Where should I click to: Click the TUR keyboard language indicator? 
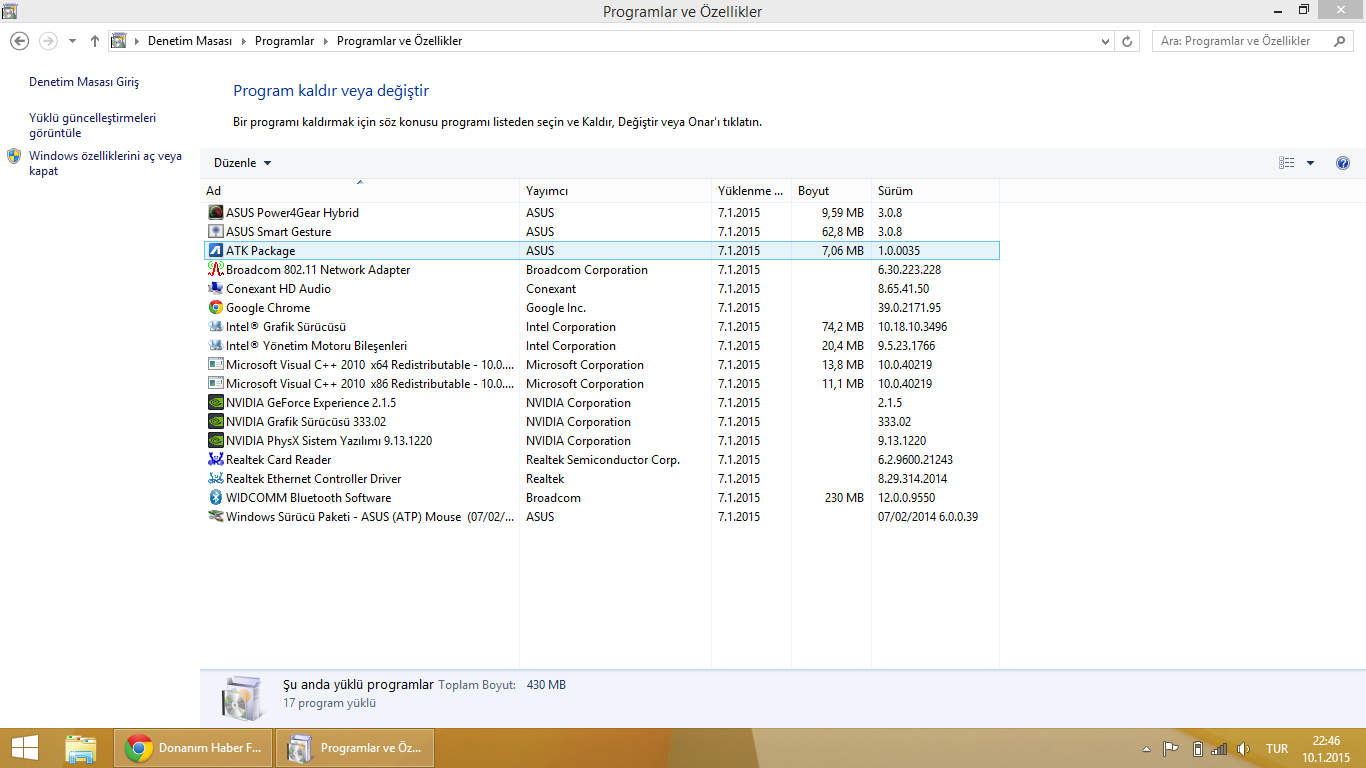(1277, 749)
